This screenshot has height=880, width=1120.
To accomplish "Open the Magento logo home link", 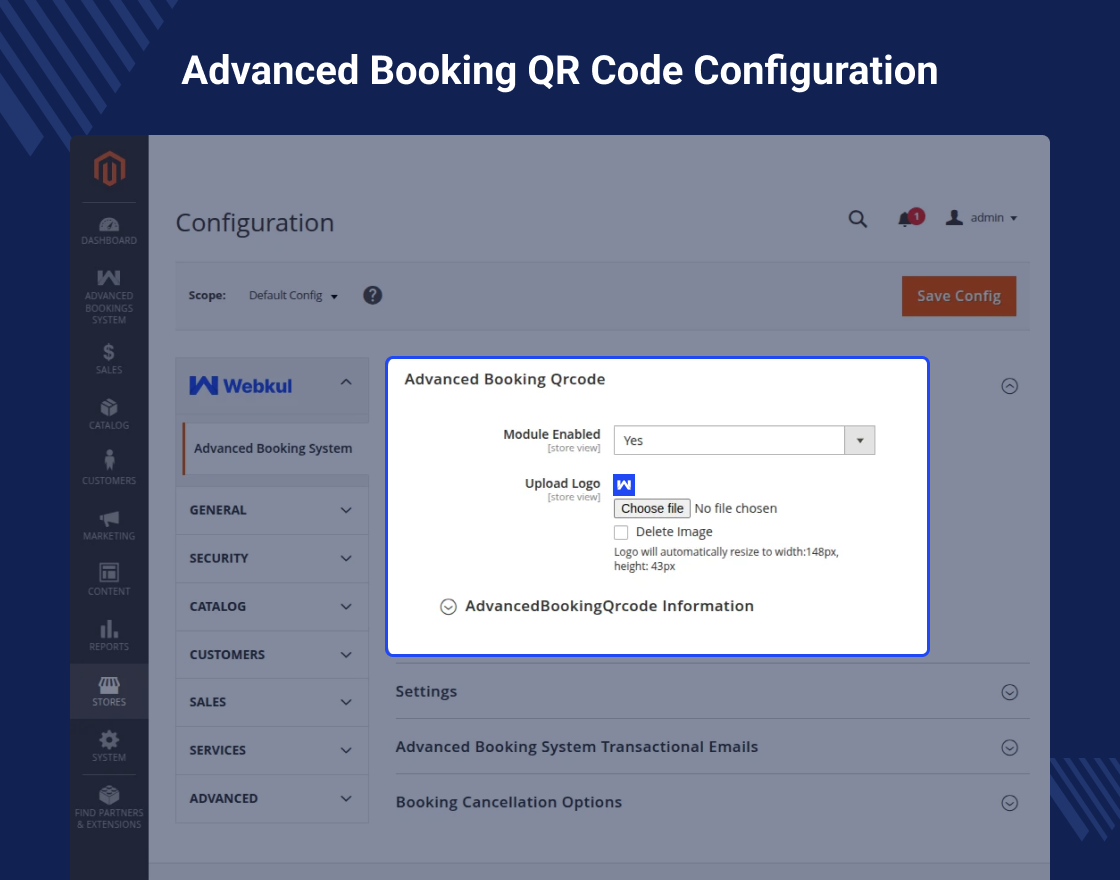I will [109, 169].
